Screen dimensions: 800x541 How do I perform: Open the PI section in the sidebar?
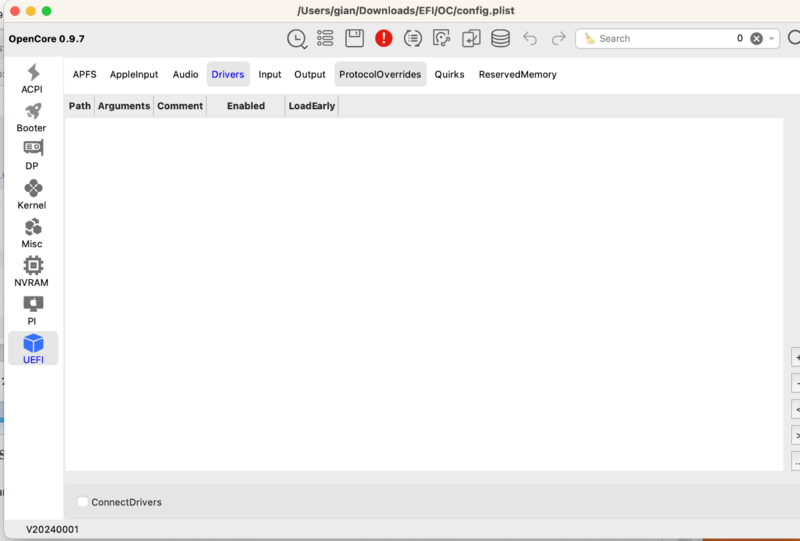point(32,310)
